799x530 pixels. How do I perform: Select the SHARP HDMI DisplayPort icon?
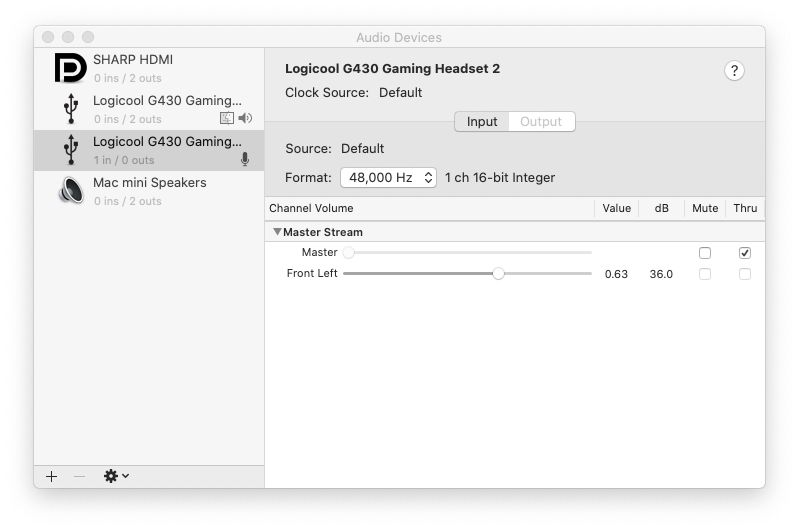70,68
